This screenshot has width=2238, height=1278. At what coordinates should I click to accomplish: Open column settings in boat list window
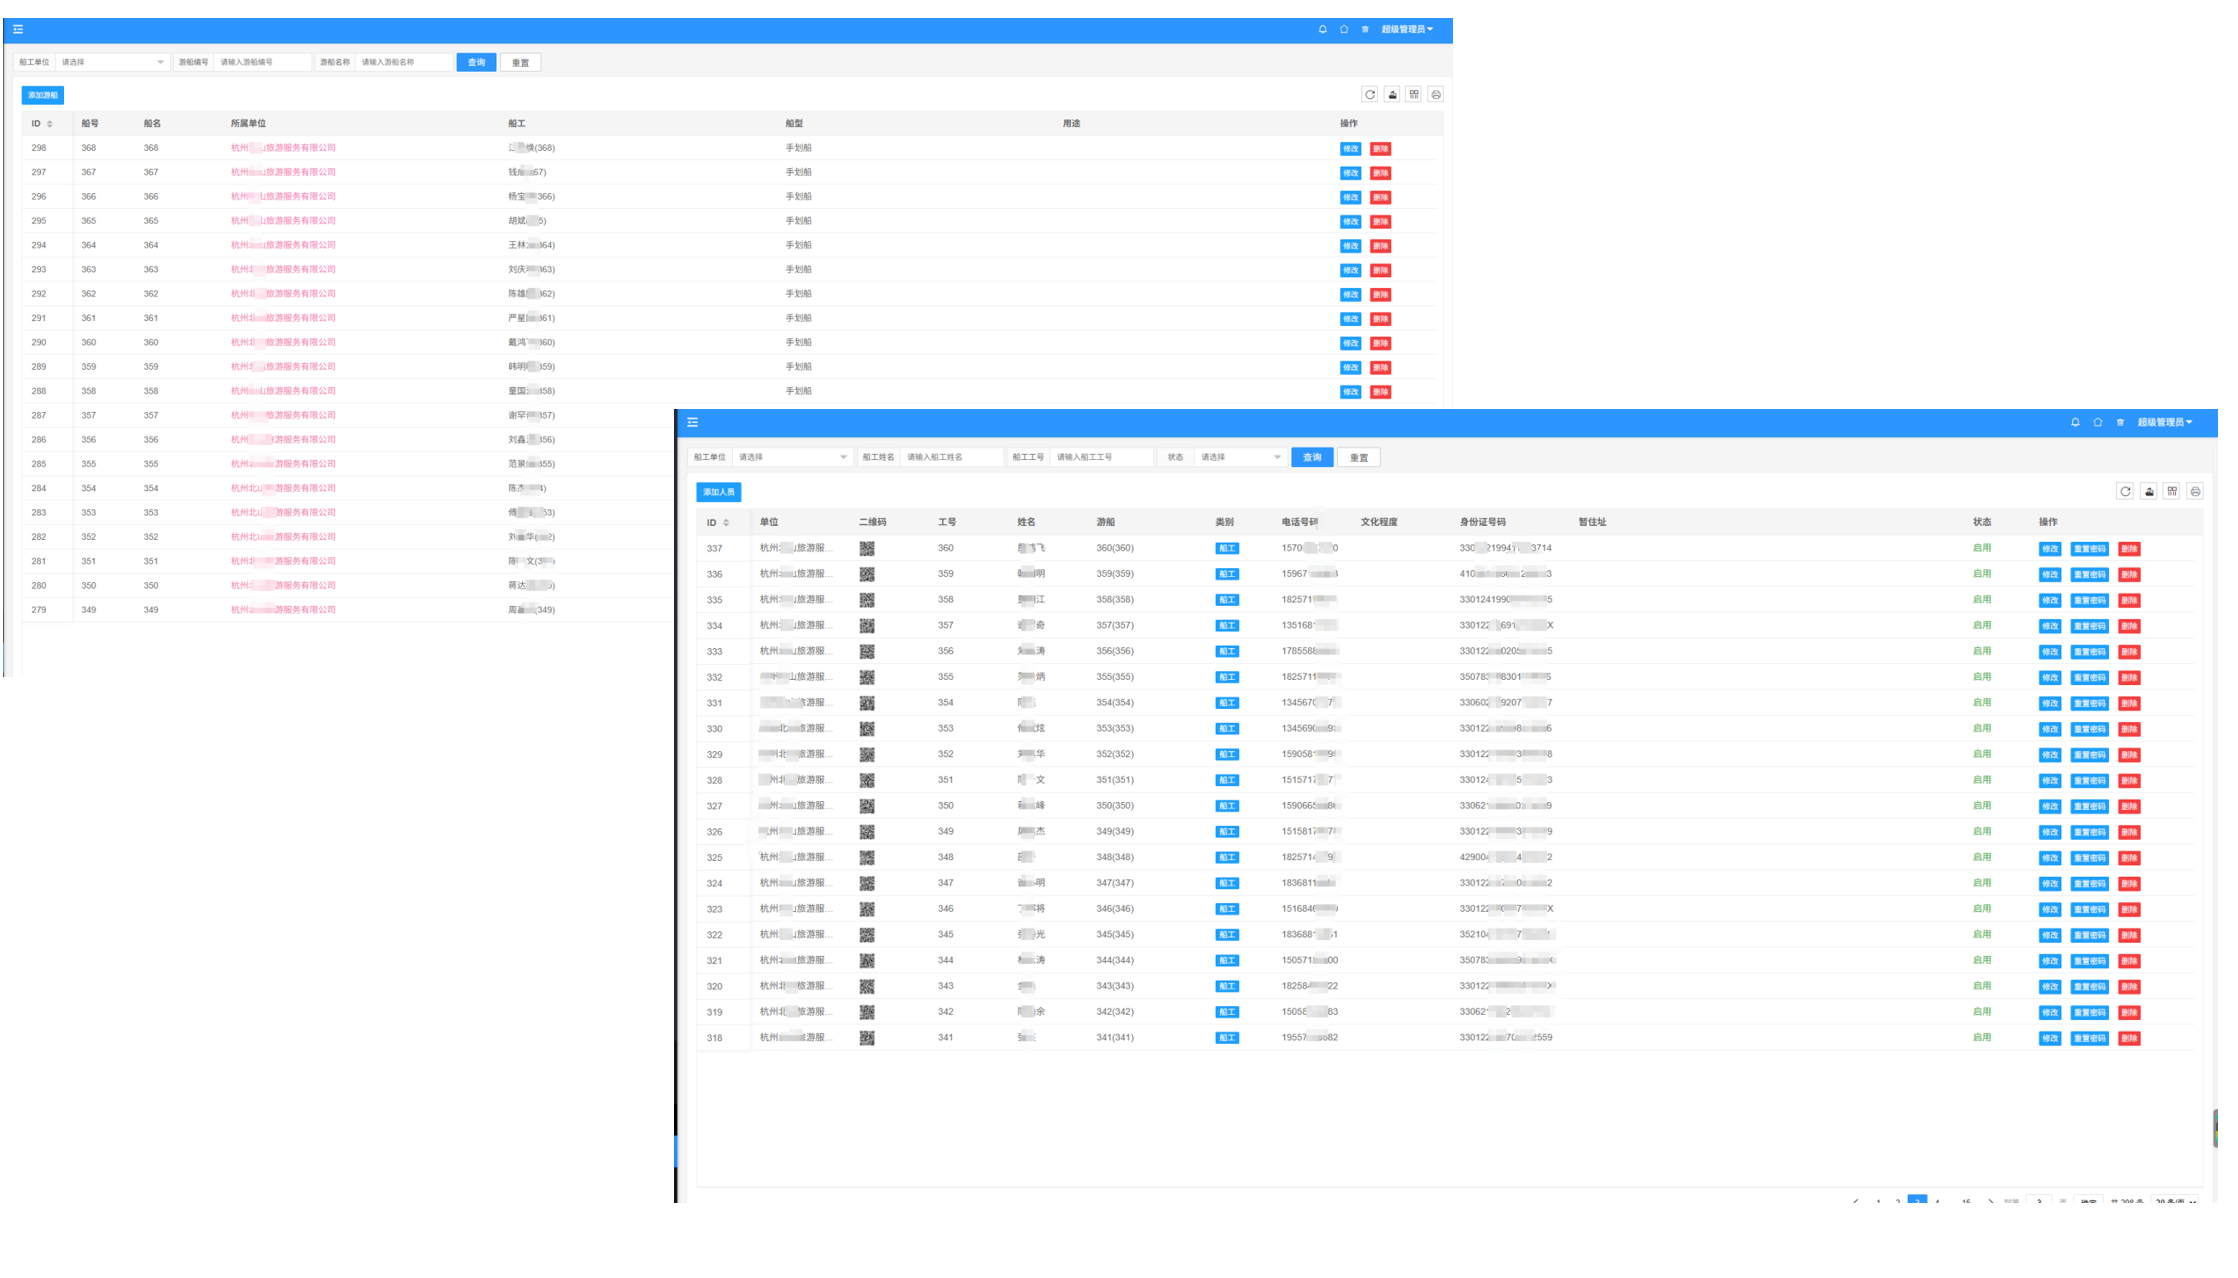tap(1414, 94)
